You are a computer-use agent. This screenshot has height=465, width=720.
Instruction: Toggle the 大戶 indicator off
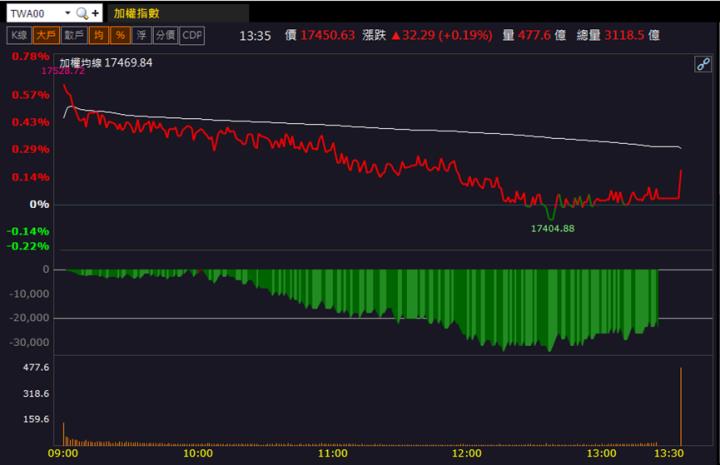click(x=46, y=35)
